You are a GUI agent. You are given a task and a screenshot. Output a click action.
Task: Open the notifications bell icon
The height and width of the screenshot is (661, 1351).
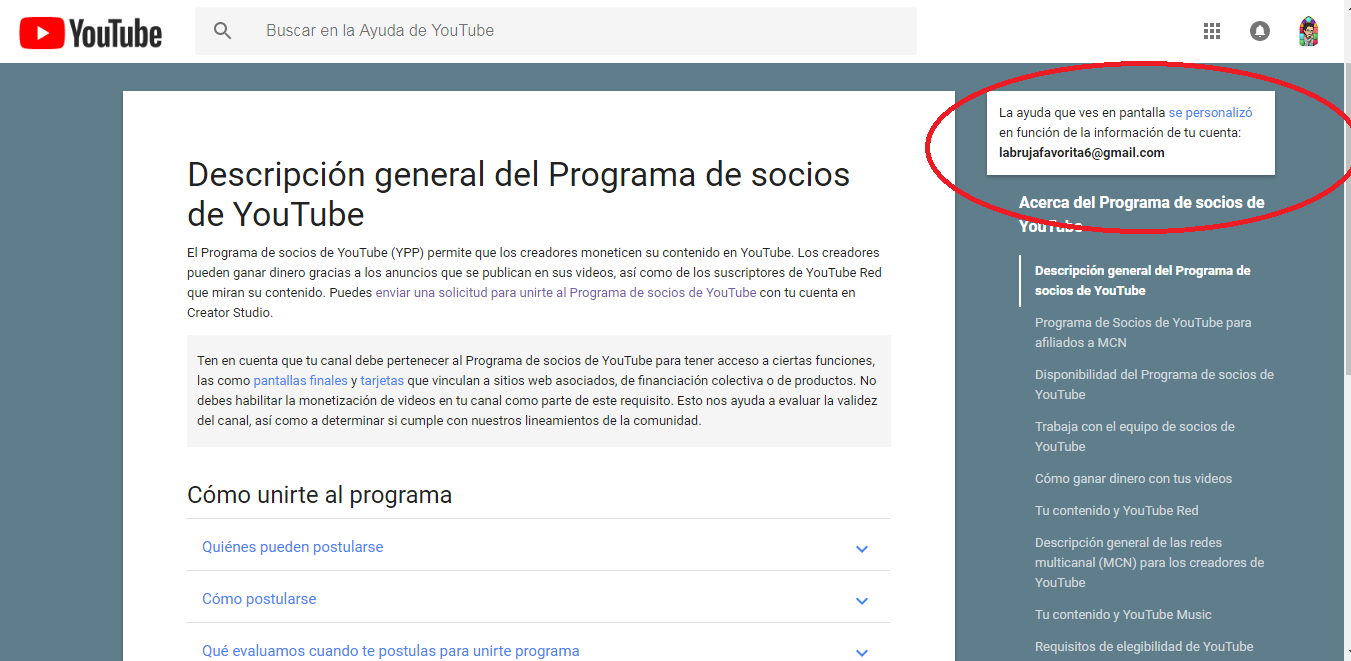click(1260, 31)
